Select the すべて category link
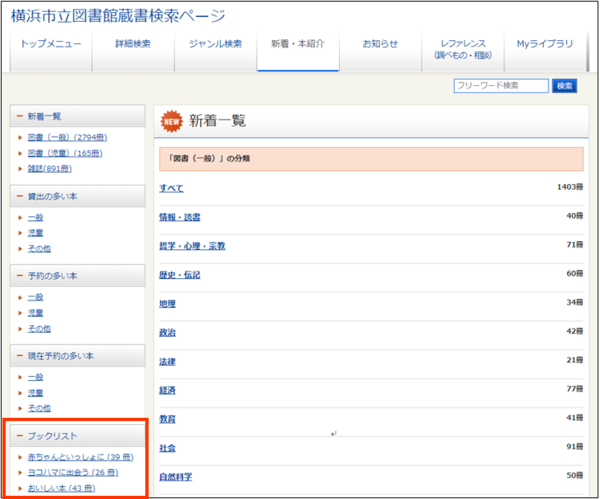600x499 pixels. point(171,188)
